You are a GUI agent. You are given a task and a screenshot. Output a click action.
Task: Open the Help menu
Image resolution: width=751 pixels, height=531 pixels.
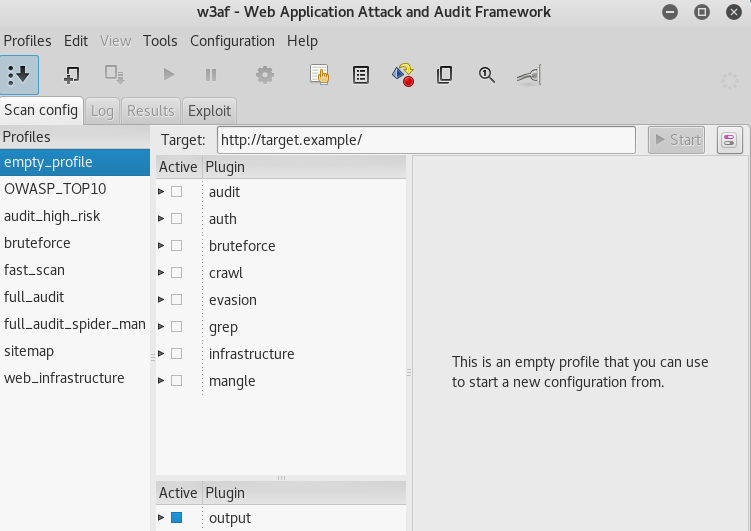click(302, 41)
